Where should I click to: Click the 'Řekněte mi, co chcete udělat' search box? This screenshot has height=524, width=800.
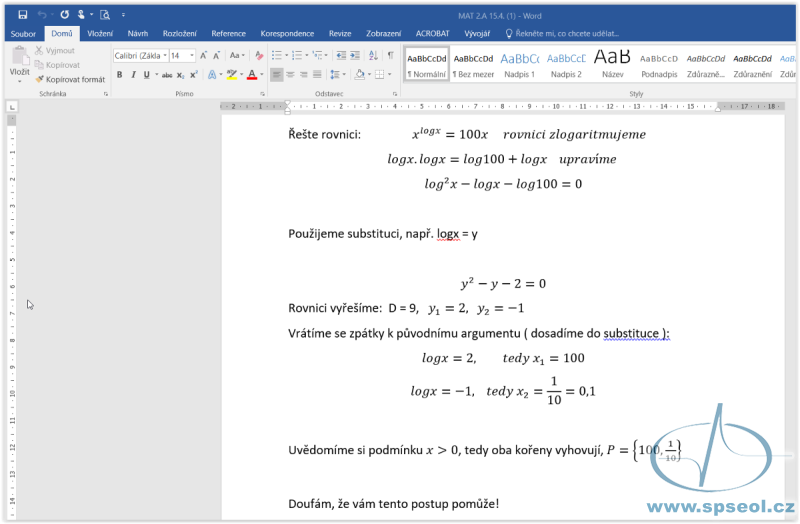pyautogui.click(x=562, y=34)
